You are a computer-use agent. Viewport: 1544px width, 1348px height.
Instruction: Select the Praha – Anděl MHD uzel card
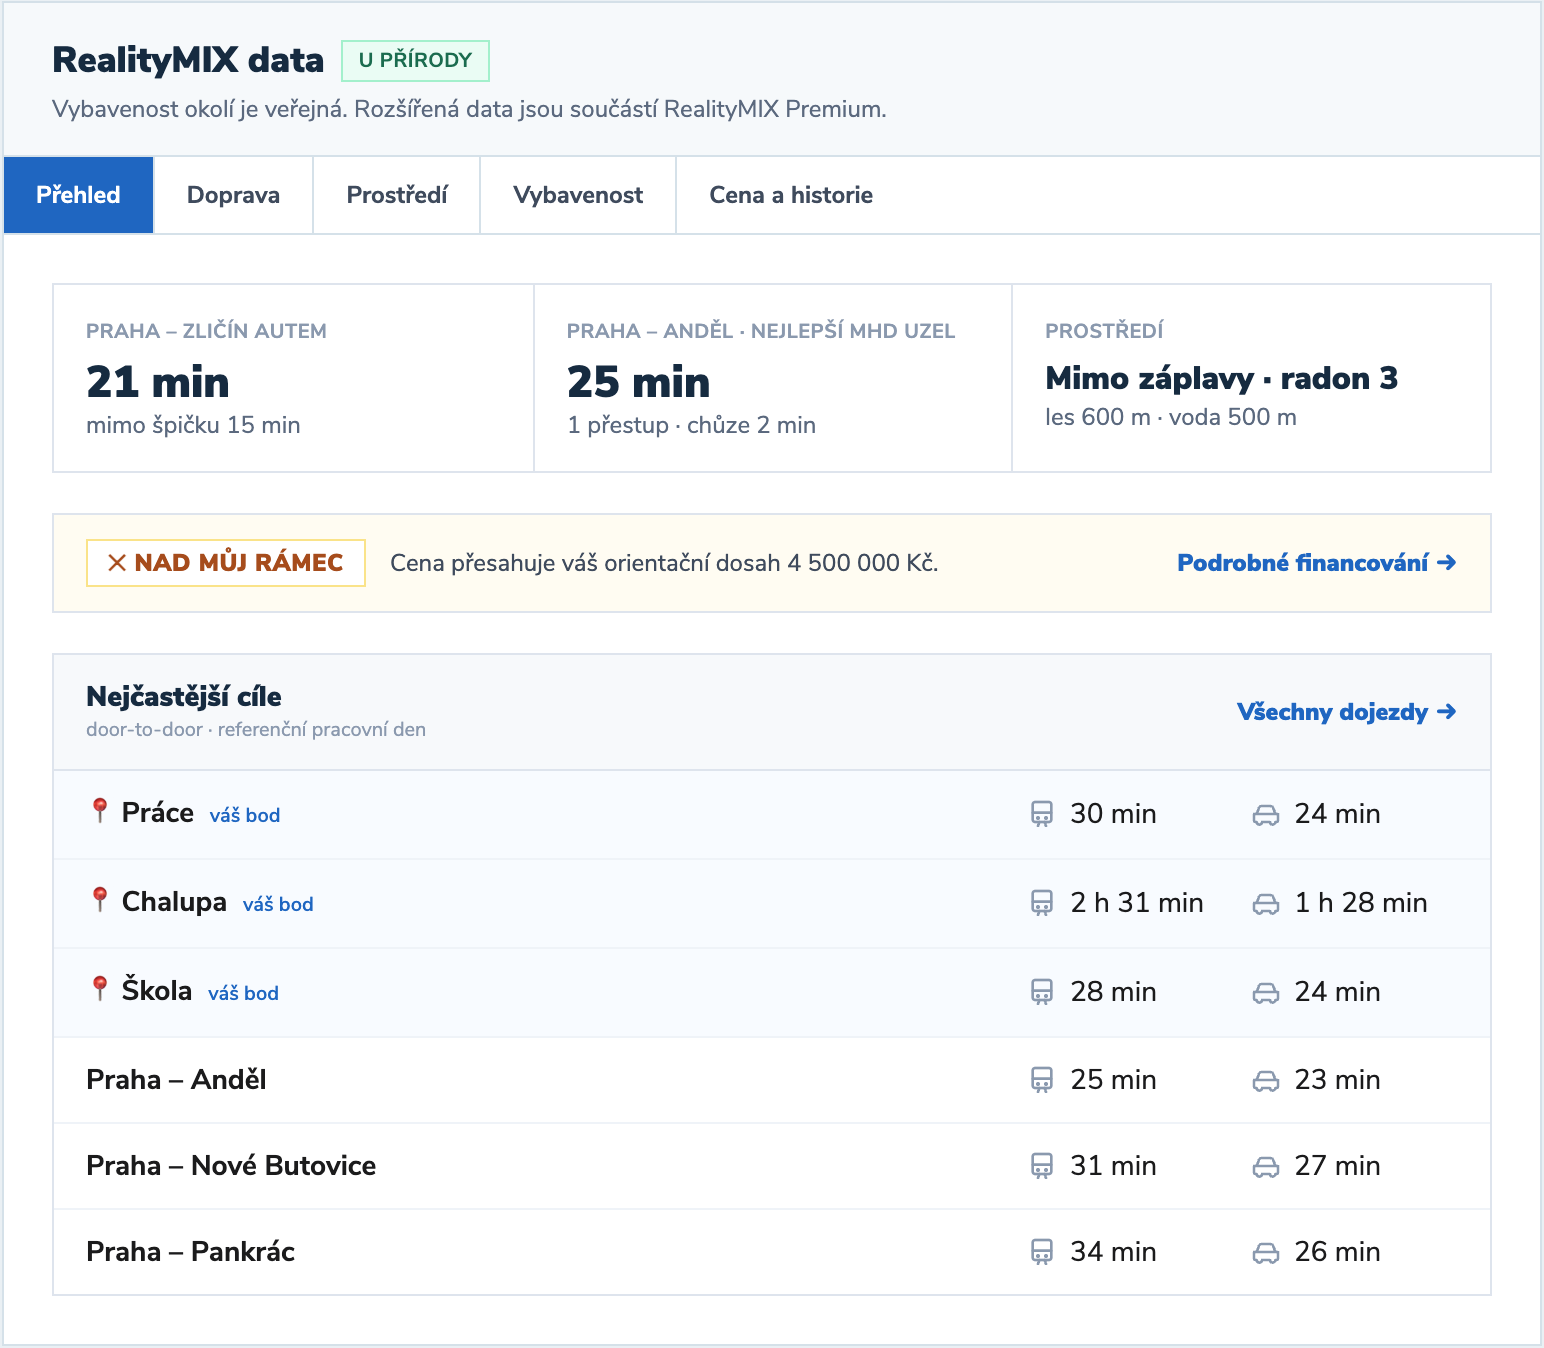coord(773,378)
